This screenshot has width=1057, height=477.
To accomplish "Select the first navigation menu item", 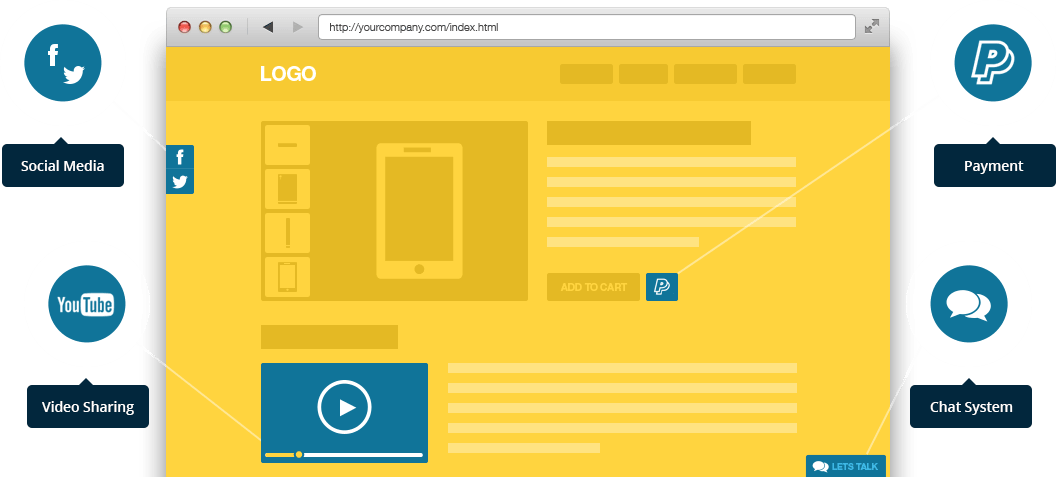I will click(x=586, y=74).
